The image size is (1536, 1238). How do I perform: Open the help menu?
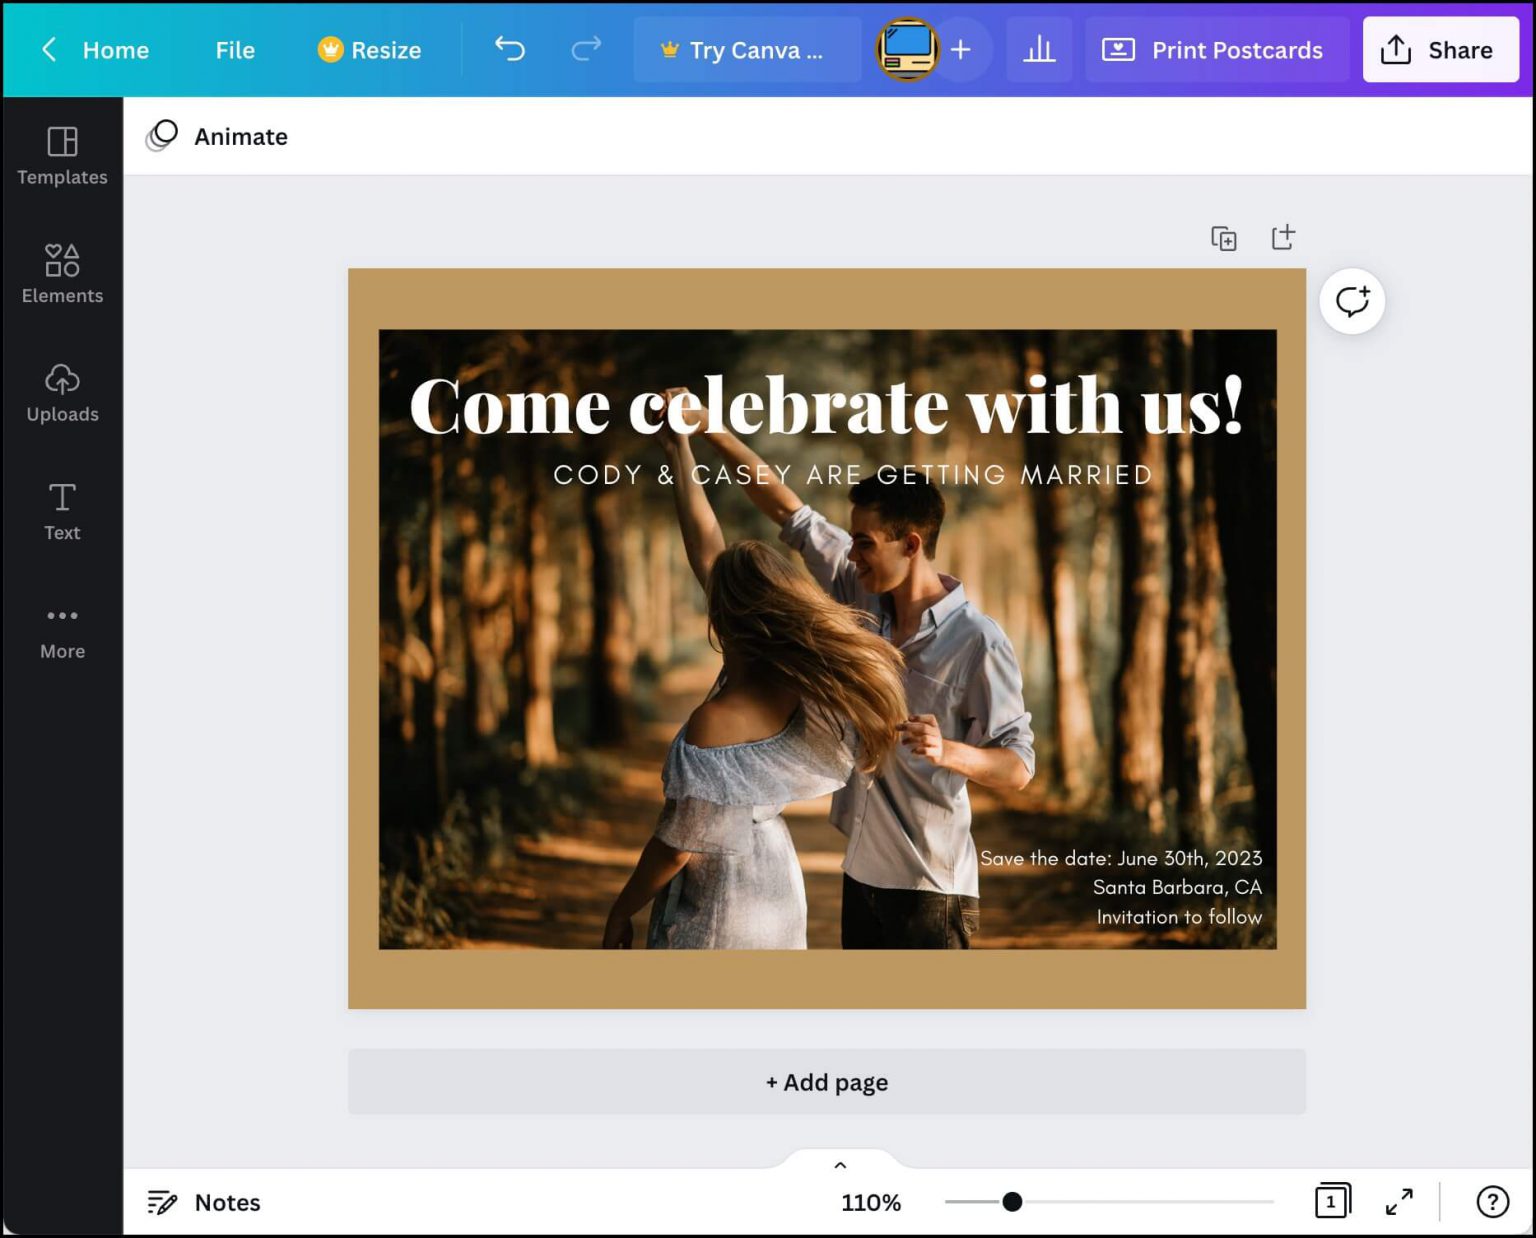[x=1494, y=1202]
